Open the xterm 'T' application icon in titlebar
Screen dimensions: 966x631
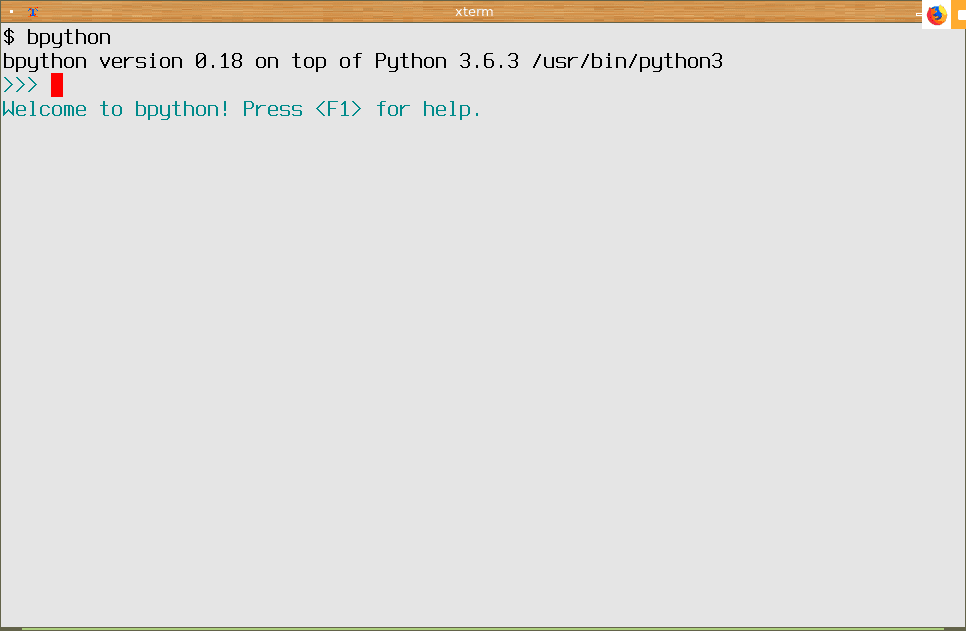point(33,11)
